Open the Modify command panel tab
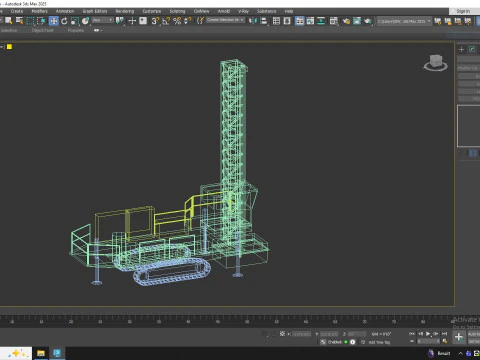This screenshot has width=480, height=360. coord(472,49)
